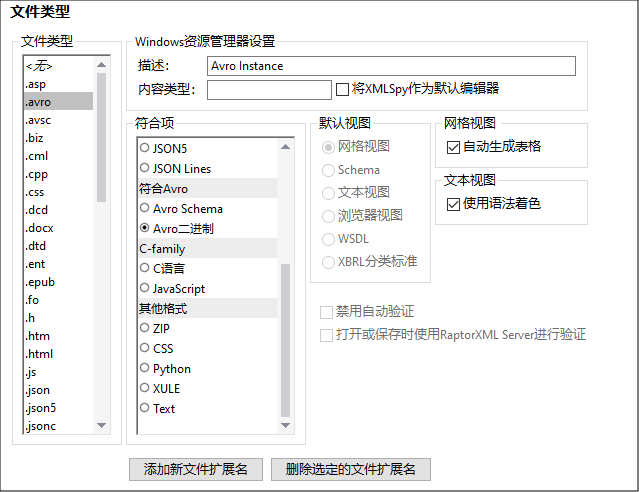Choose .biz in file type list
This screenshot has height=492, width=639.
click(58, 138)
